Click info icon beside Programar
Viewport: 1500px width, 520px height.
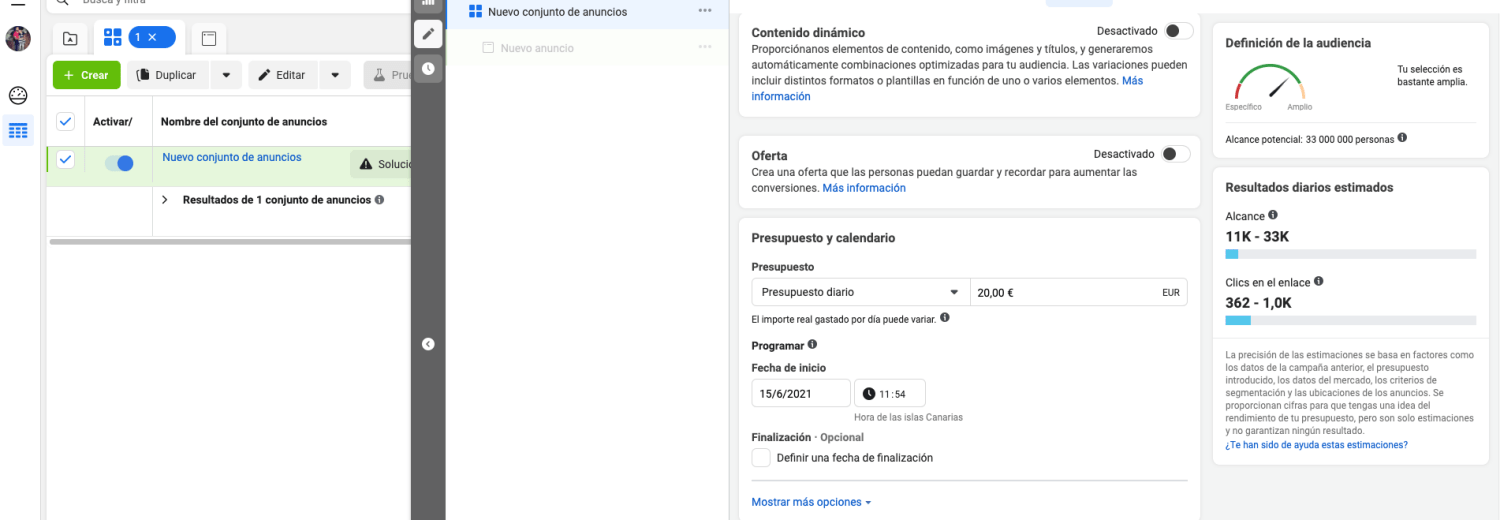click(812, 345)
